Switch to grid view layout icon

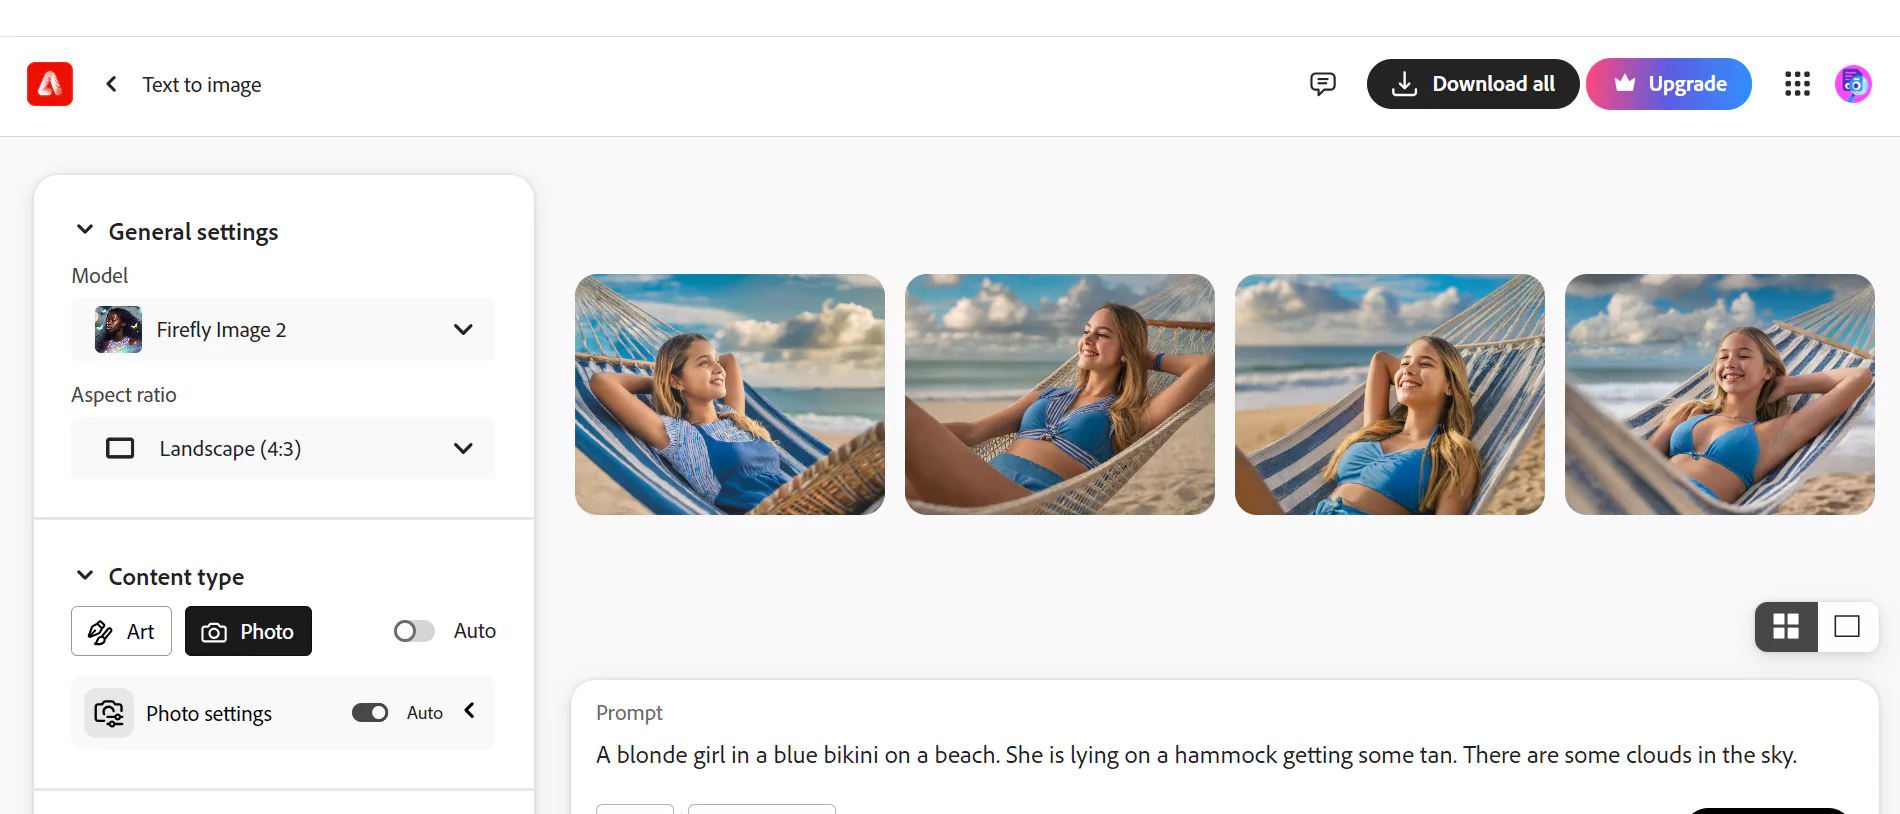[1786, 627]
